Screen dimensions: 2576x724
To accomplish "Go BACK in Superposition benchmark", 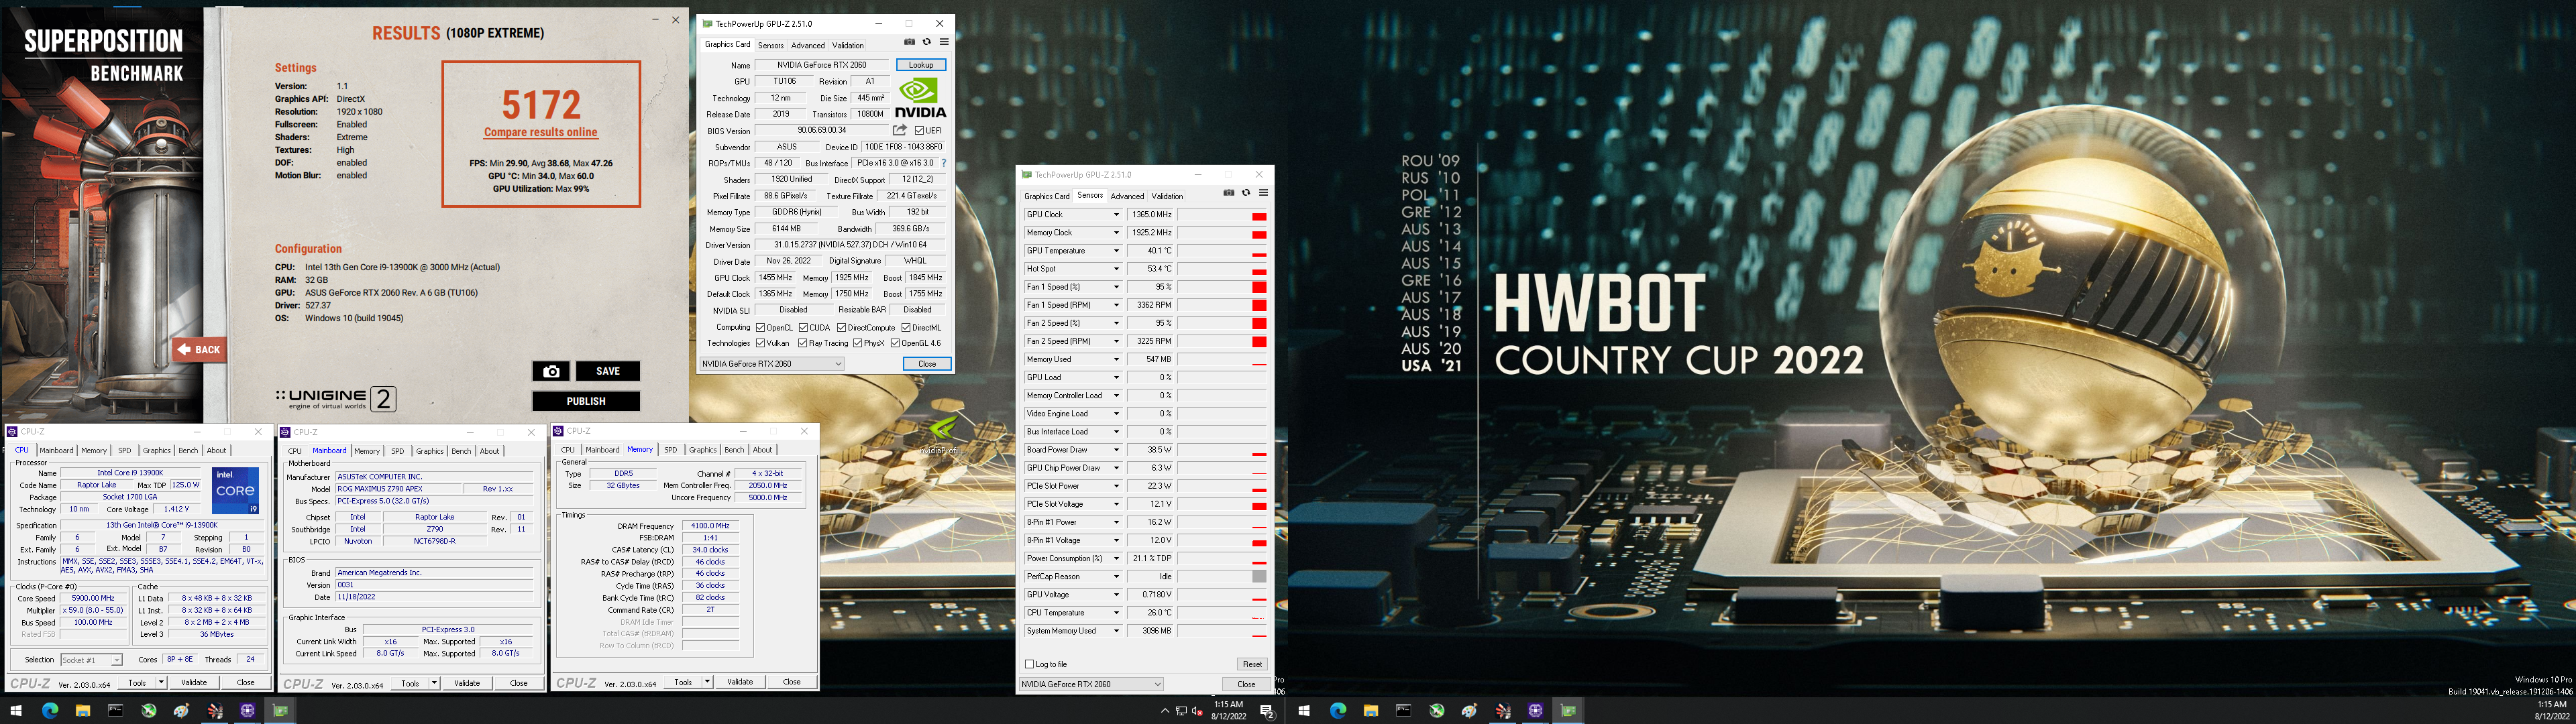I will coord(199,350).
